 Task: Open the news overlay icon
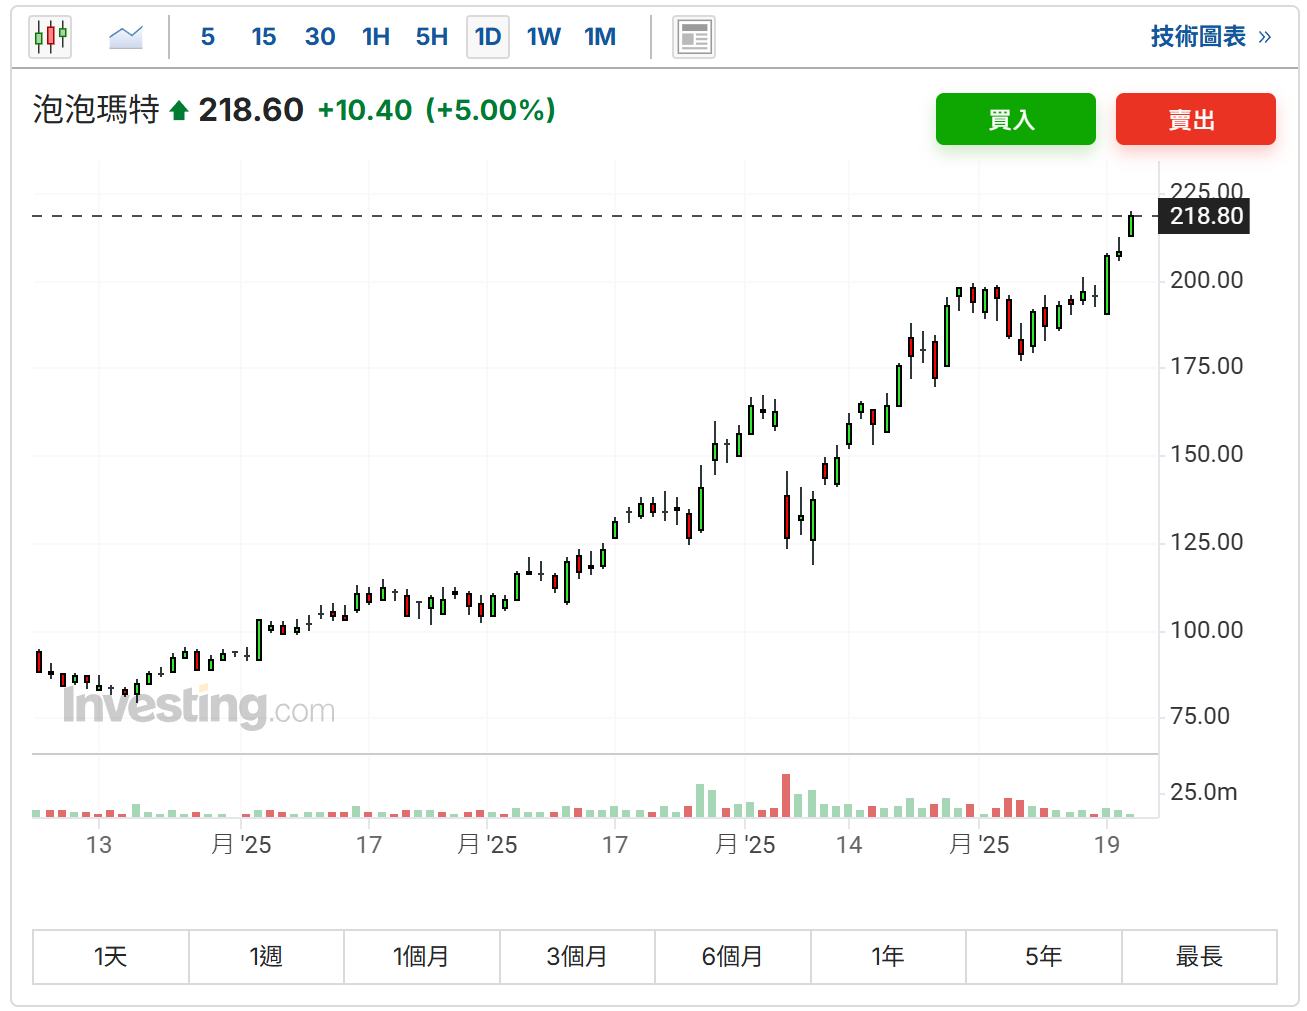[x=694, y=38]
